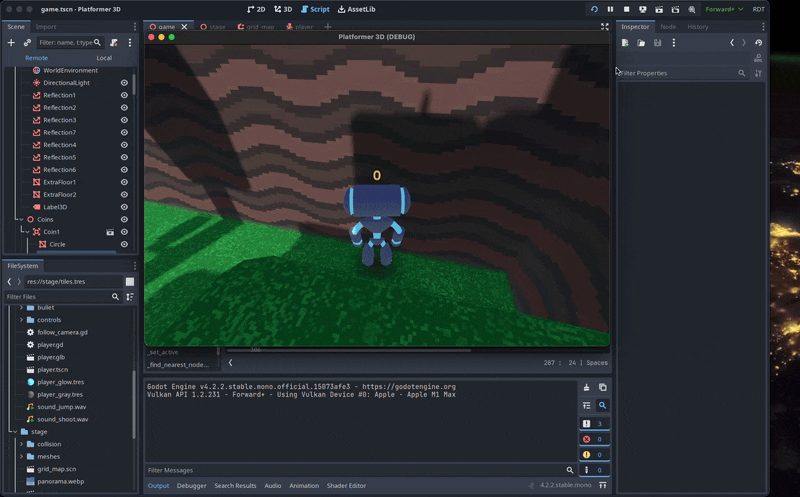800x497 pixels.
Task: Pause the running project
Action: click(x=610, y=9)
